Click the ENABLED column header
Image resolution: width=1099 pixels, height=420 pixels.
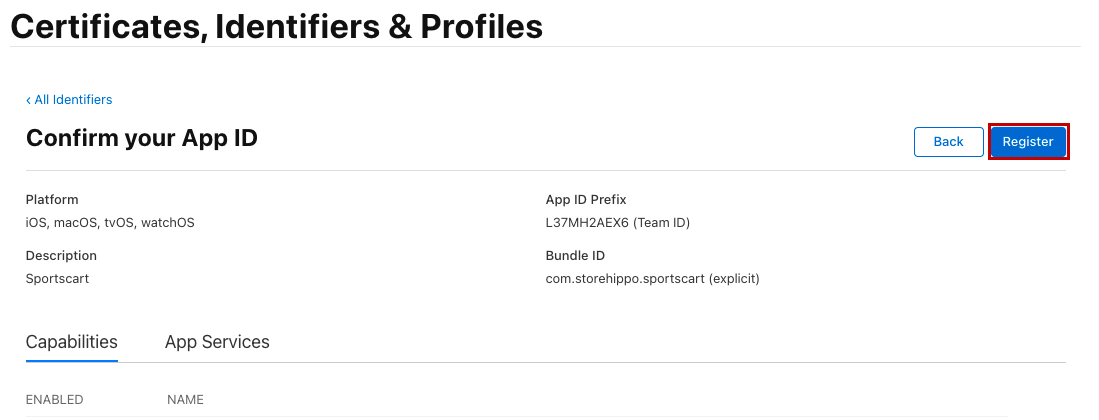pos(55,400)
